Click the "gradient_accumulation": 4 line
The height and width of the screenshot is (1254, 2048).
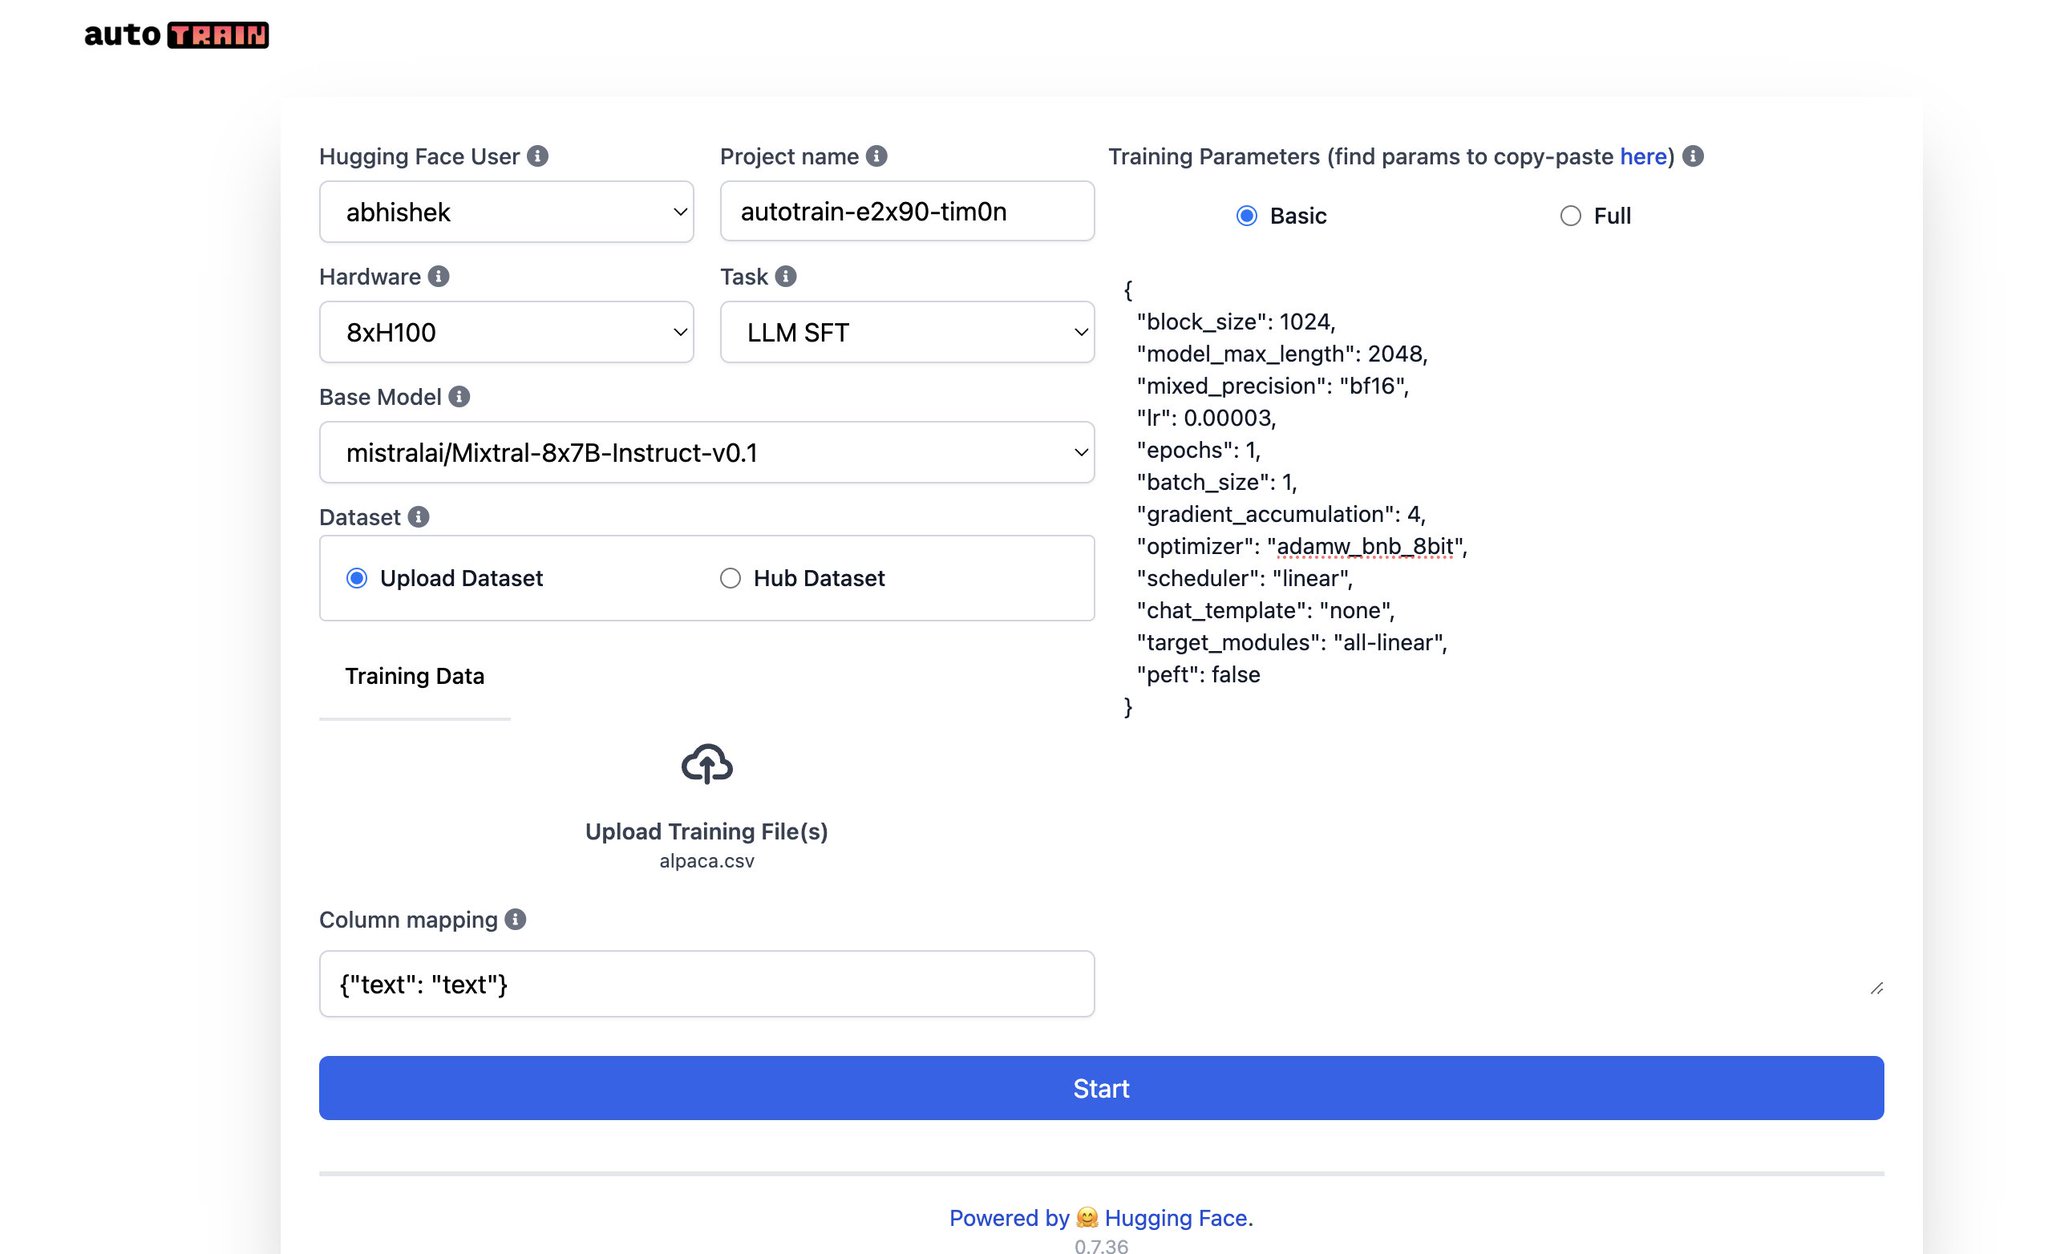point(1281,514)
